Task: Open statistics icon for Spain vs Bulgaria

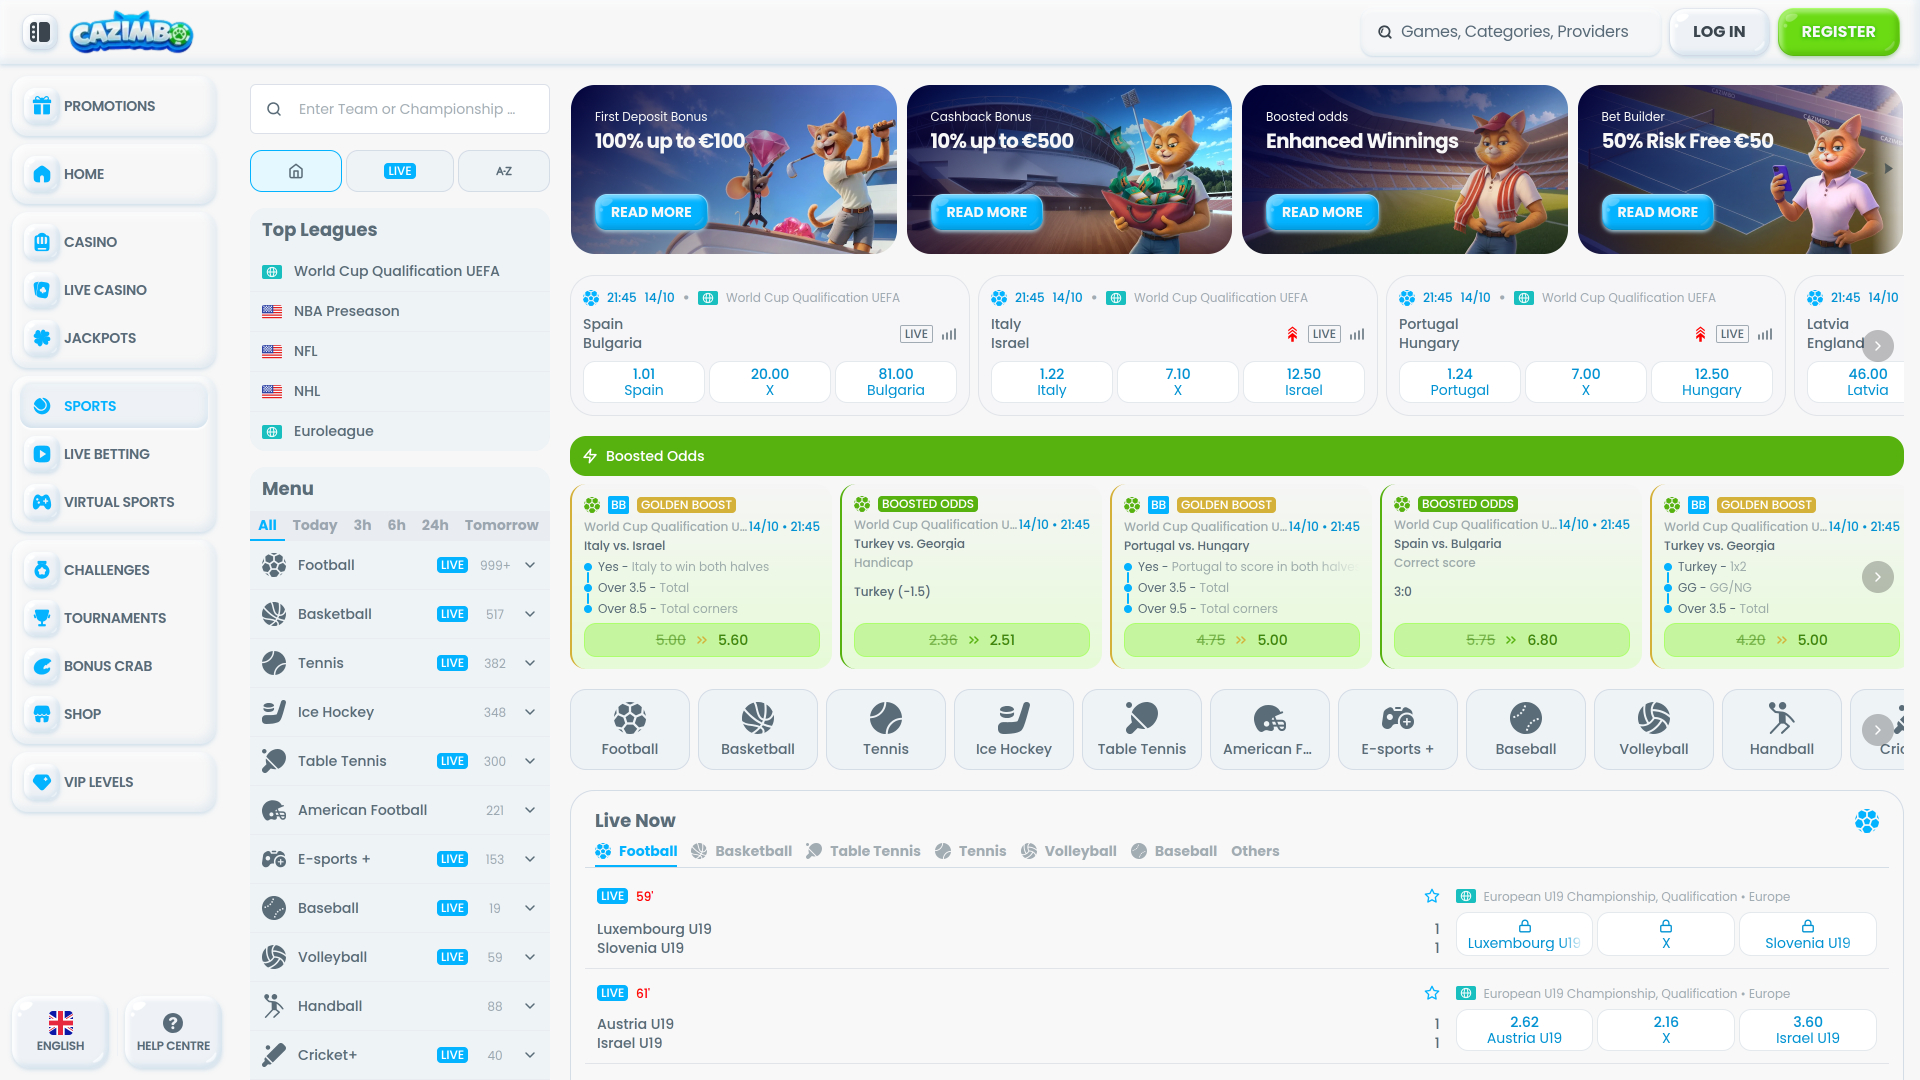Action: click(x=949, y=334)
